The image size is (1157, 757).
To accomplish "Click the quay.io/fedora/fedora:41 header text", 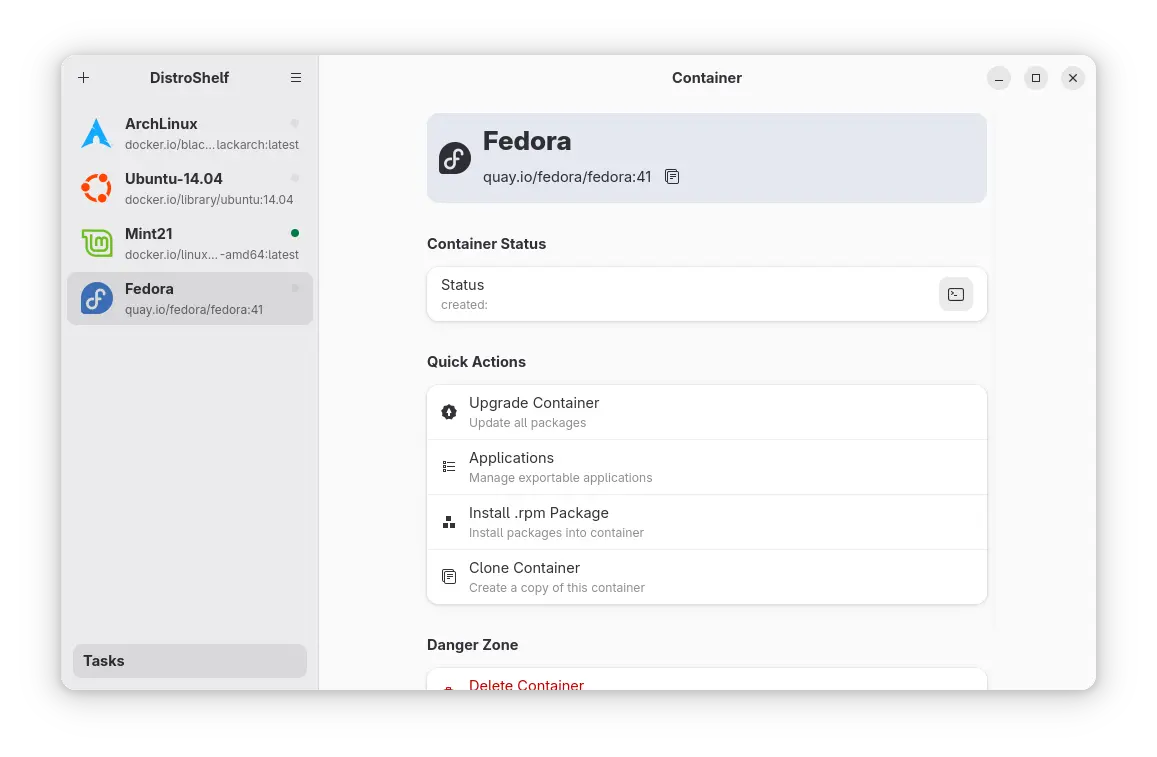I will click(x=567, y=177).
